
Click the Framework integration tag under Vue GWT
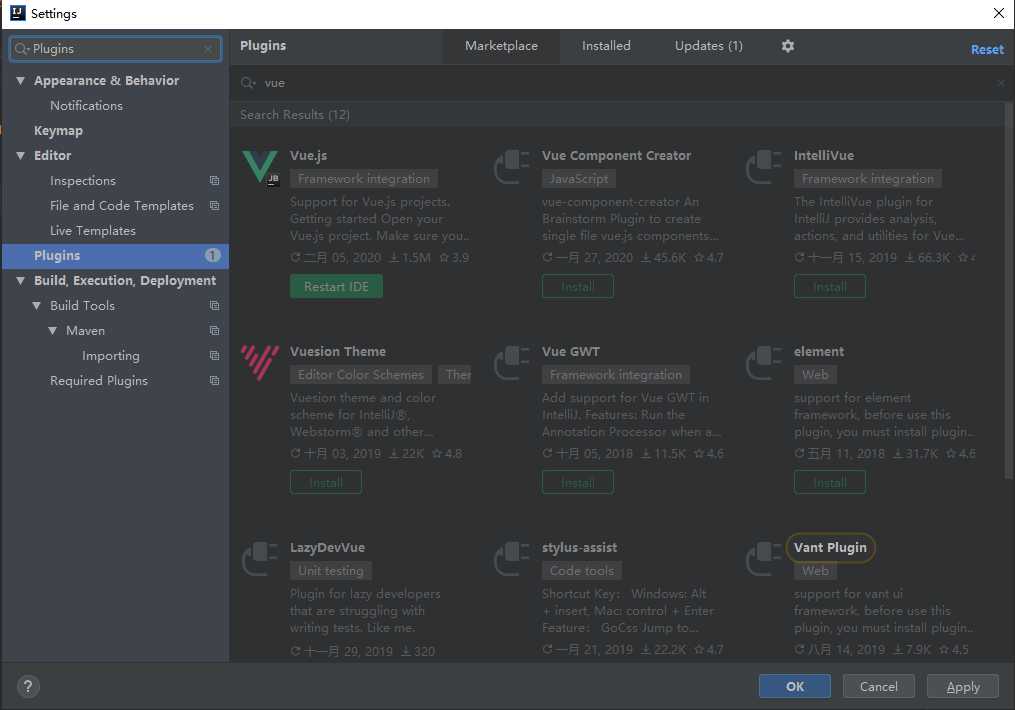click(616, 375)
